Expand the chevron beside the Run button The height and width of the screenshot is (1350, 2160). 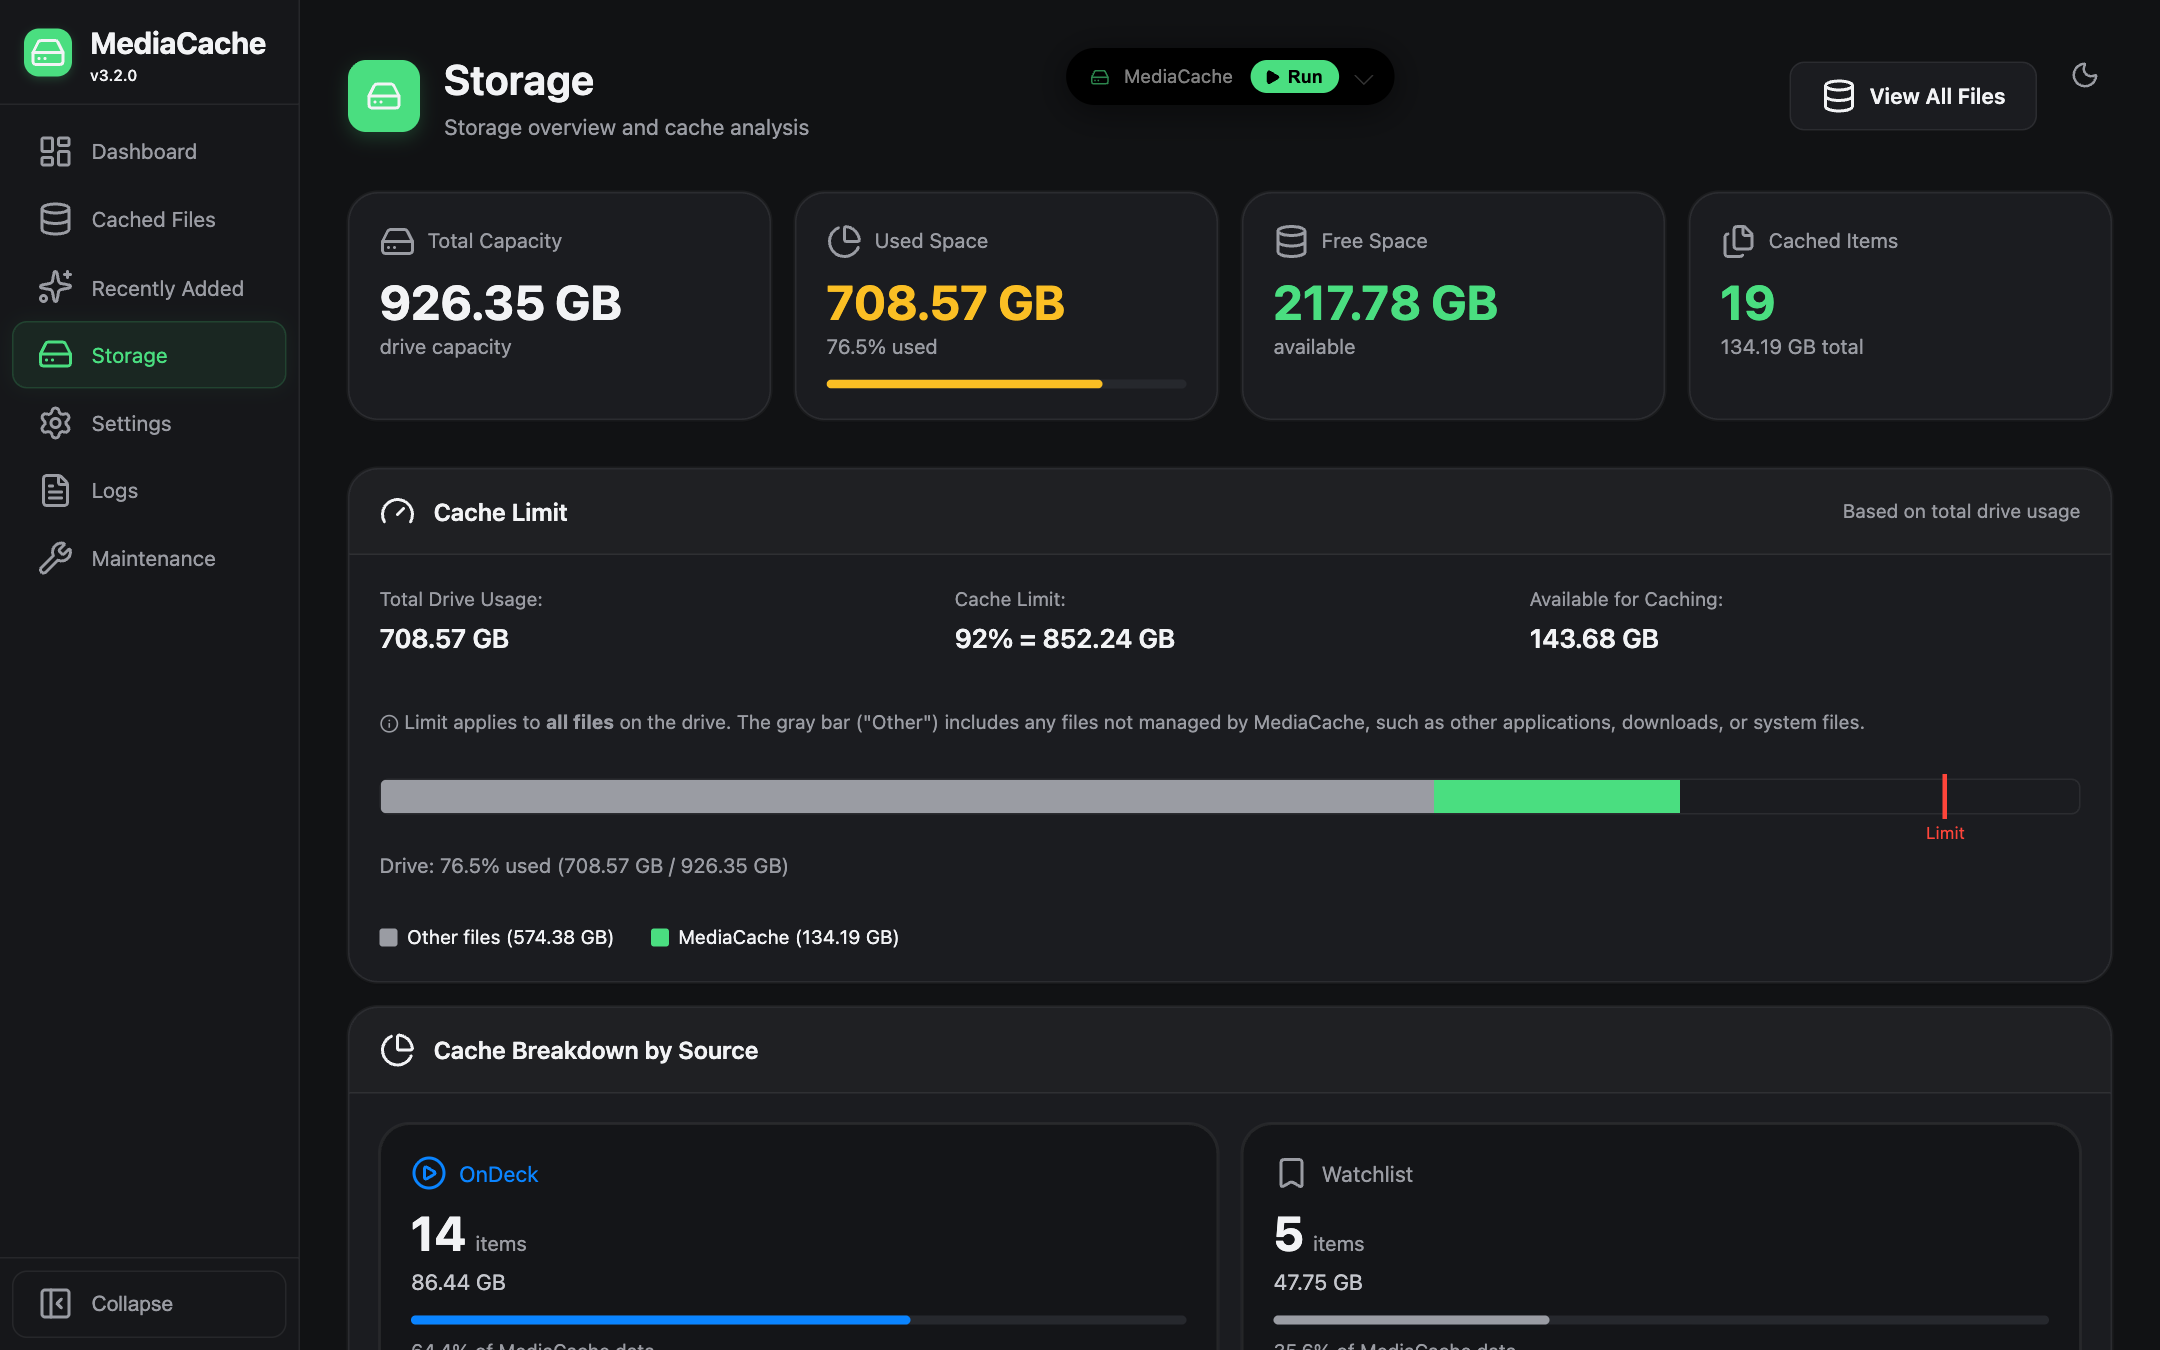[x=1363, y=78]
